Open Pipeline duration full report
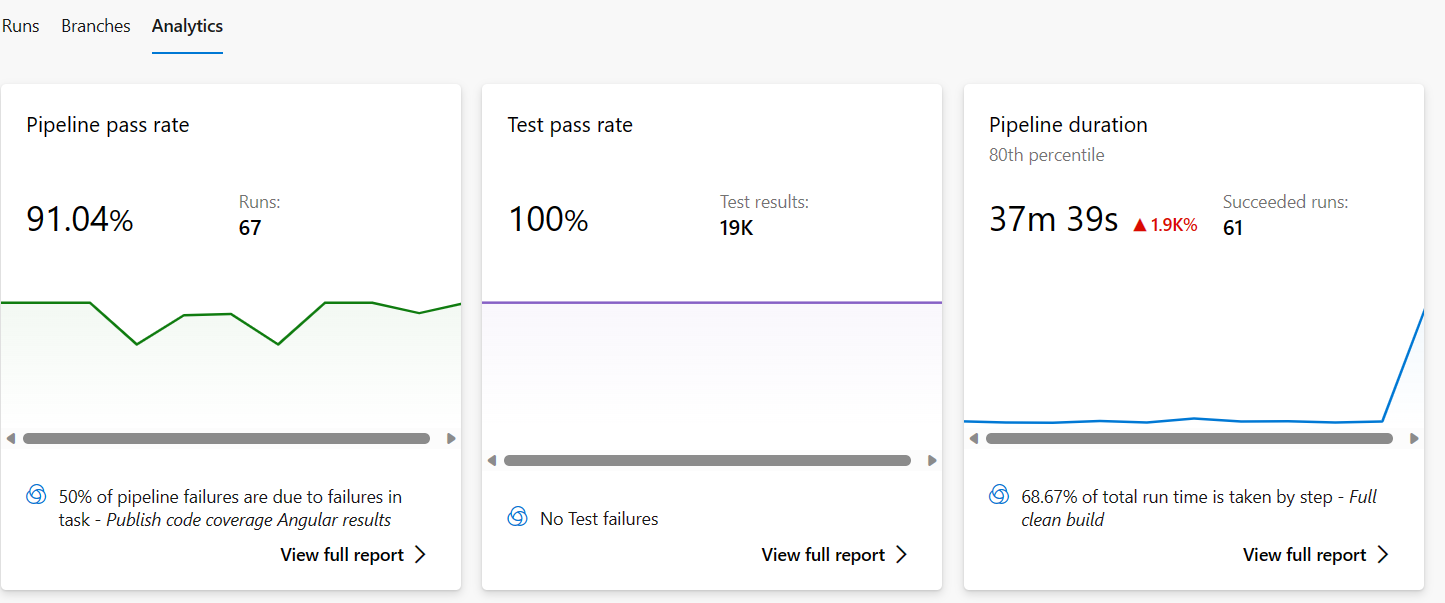This screenshot has height=603, width=1445. (x=1306, y=554)
